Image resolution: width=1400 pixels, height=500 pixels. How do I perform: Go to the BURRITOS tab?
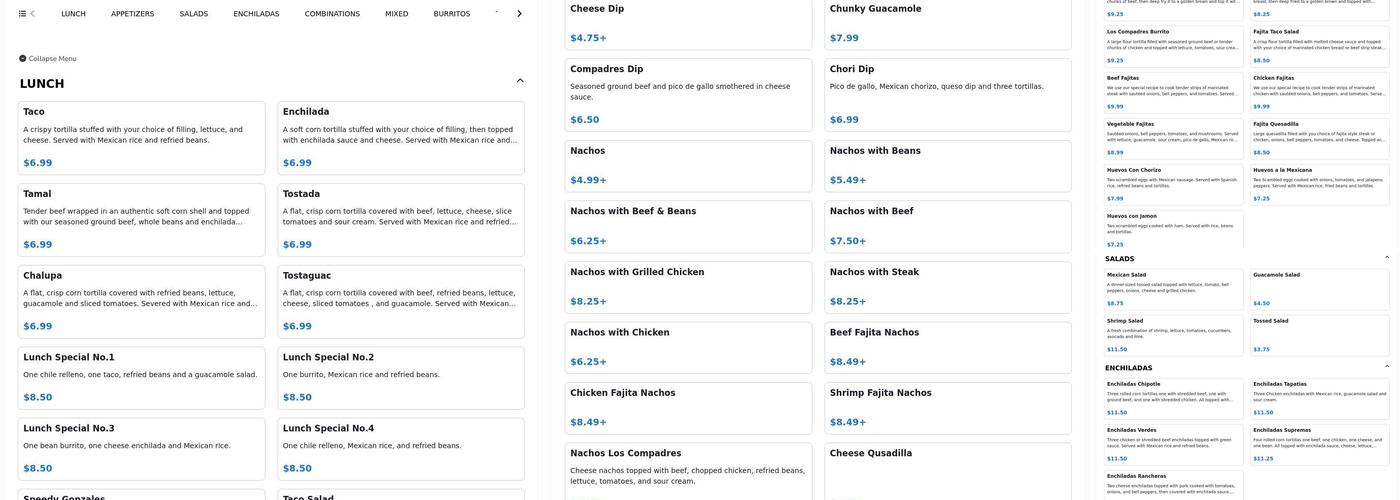coord(451,14)
